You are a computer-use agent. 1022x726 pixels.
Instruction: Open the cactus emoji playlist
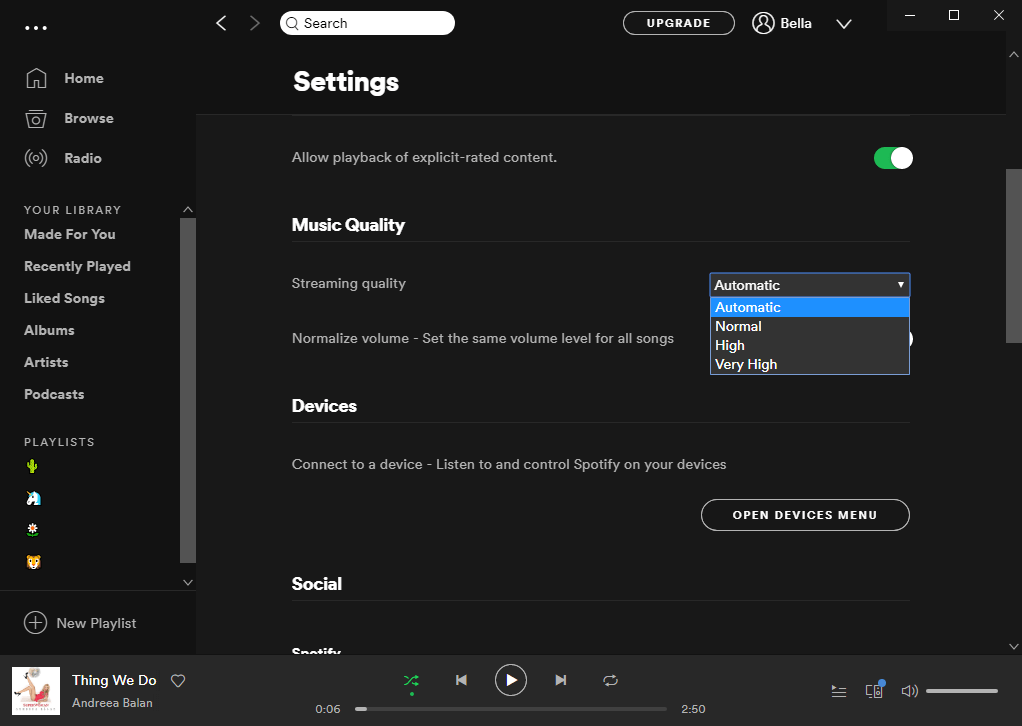point(32,465)
